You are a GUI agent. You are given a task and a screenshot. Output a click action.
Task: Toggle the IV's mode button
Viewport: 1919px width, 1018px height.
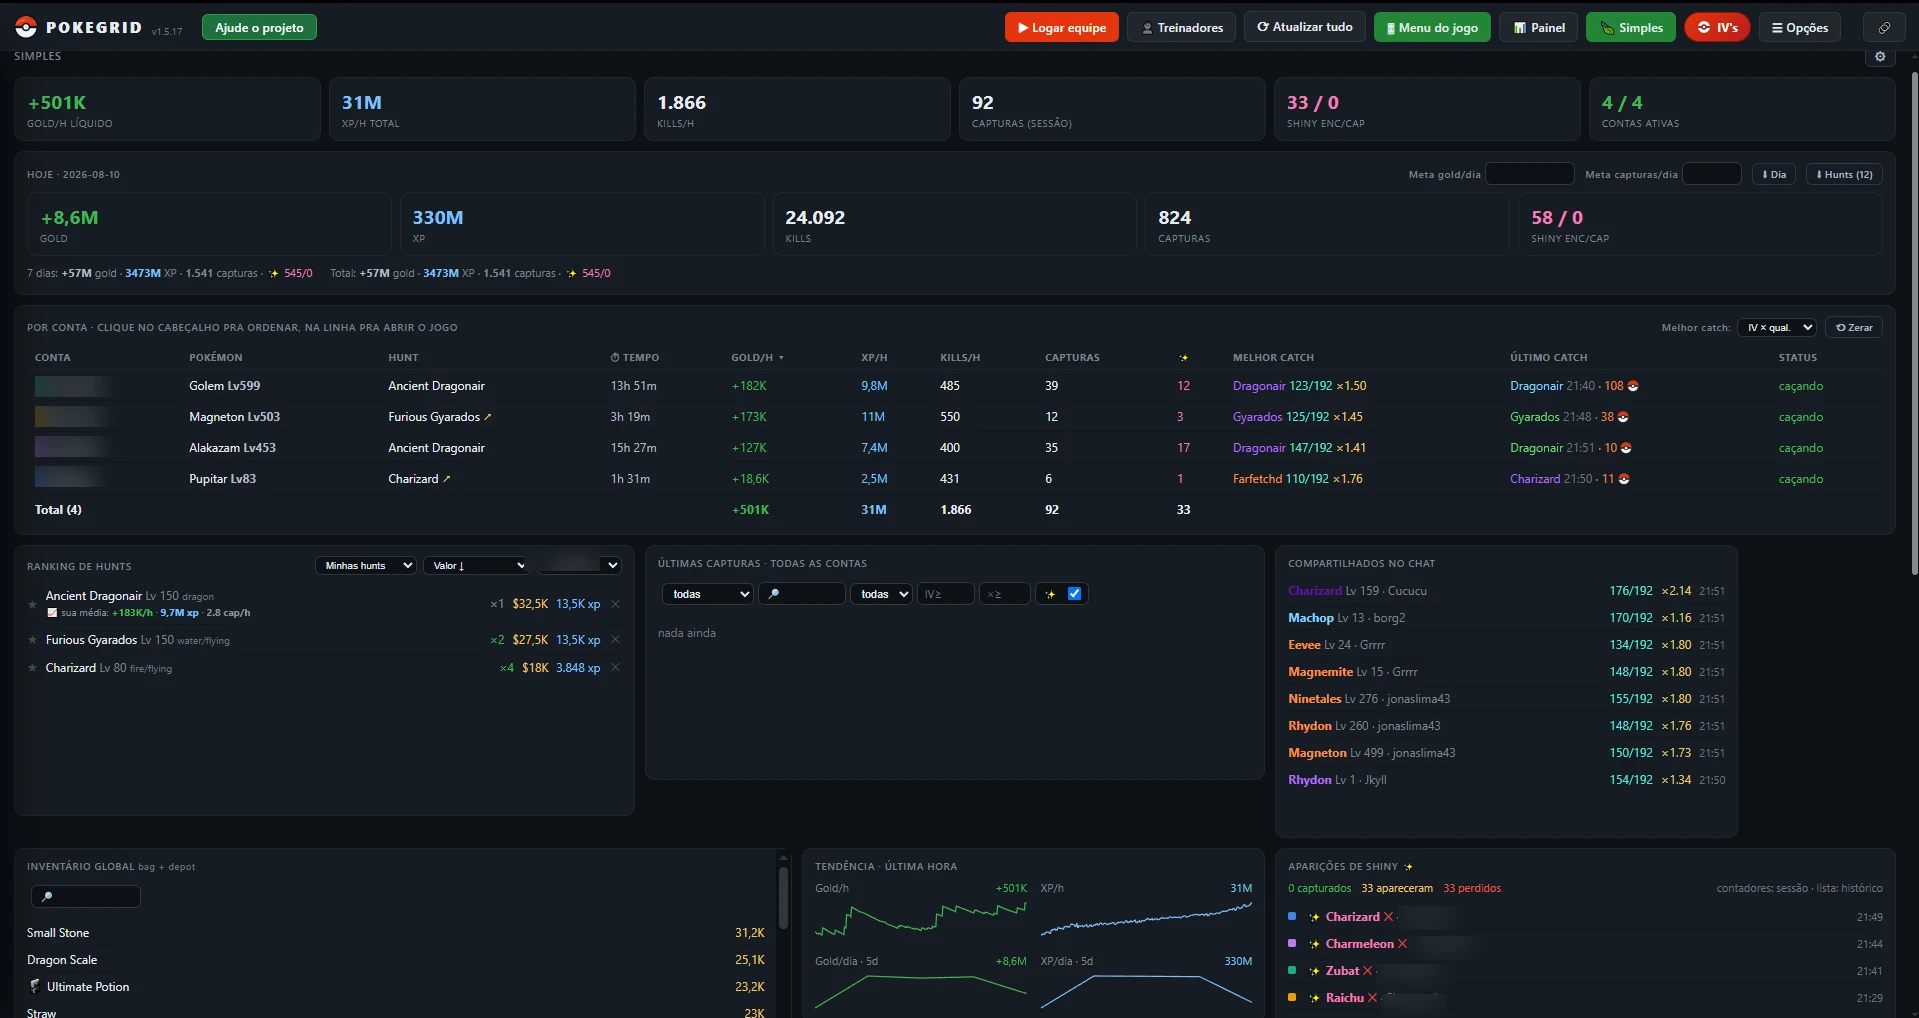pyautogui.click(x=1717, y=28)
